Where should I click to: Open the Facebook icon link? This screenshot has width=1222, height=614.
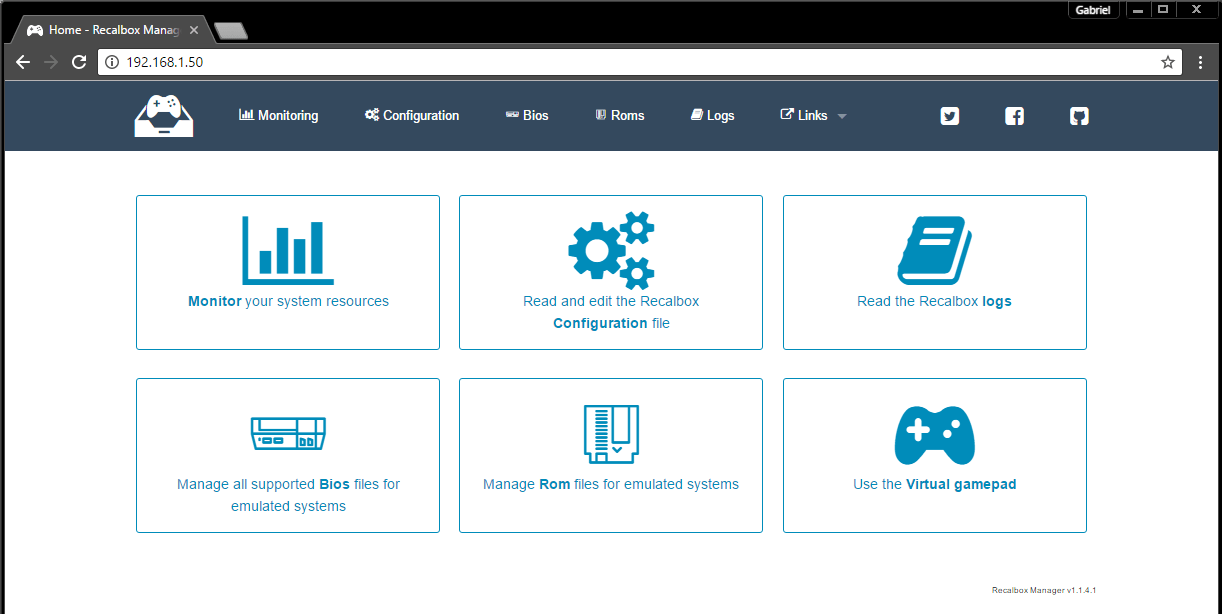tap(1014, 116)
